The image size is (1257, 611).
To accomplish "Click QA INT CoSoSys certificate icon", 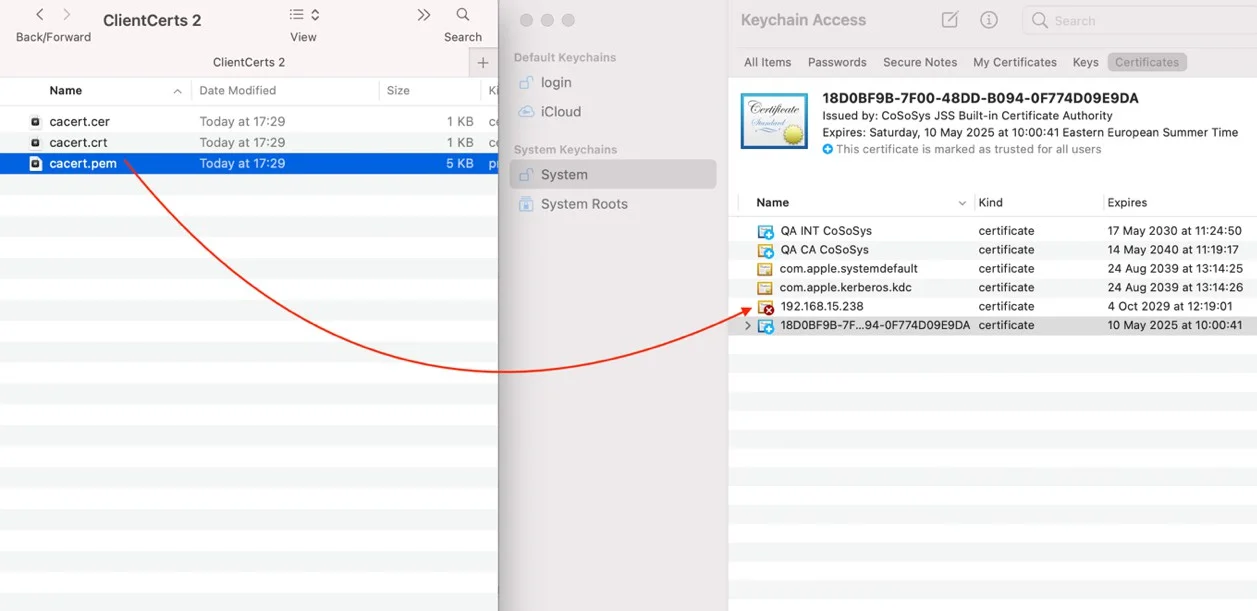I will pyautogui.click(x=766, y=231).
